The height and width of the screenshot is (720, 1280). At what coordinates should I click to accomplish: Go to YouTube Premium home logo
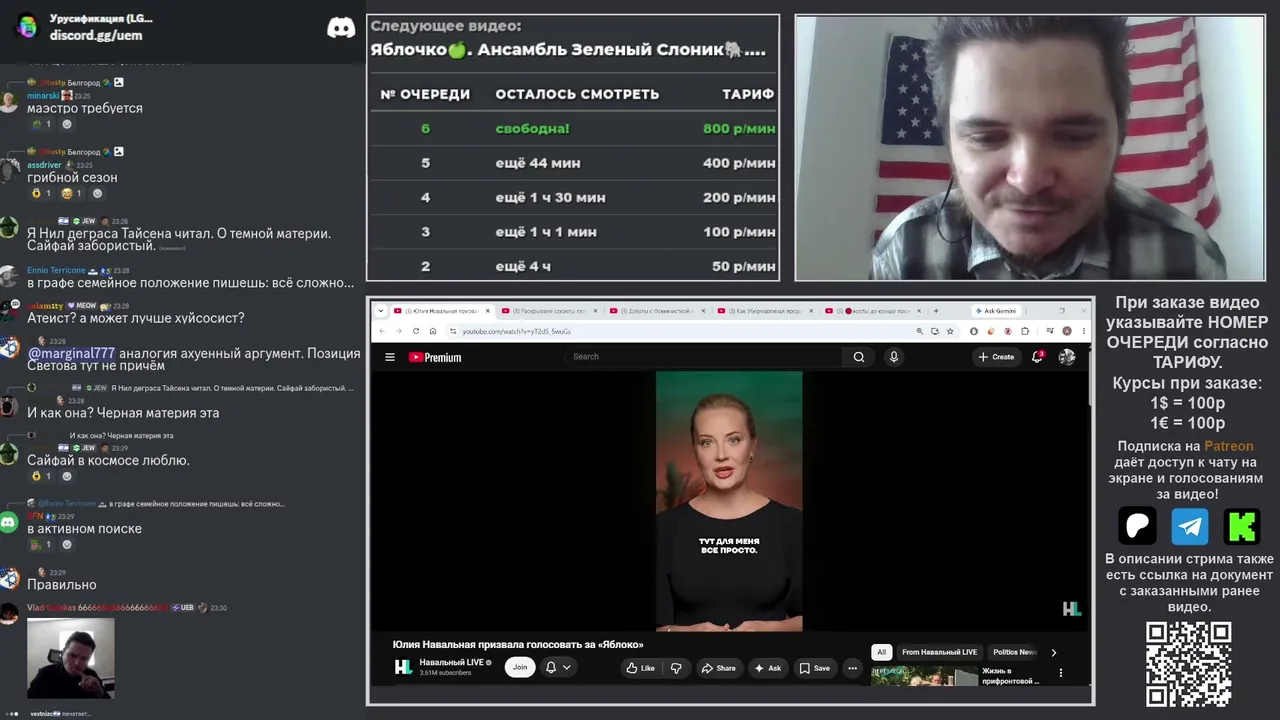click(435, 357)
